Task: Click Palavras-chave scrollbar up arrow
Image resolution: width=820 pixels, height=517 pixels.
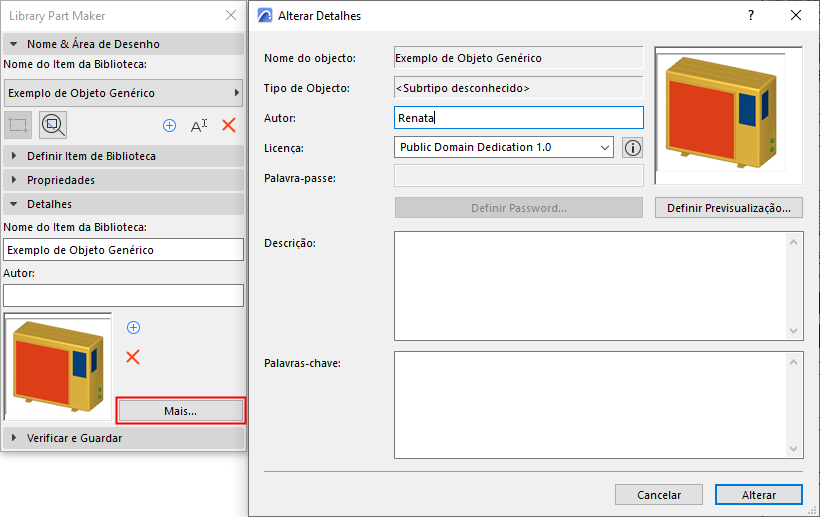Action: point(793,362)
